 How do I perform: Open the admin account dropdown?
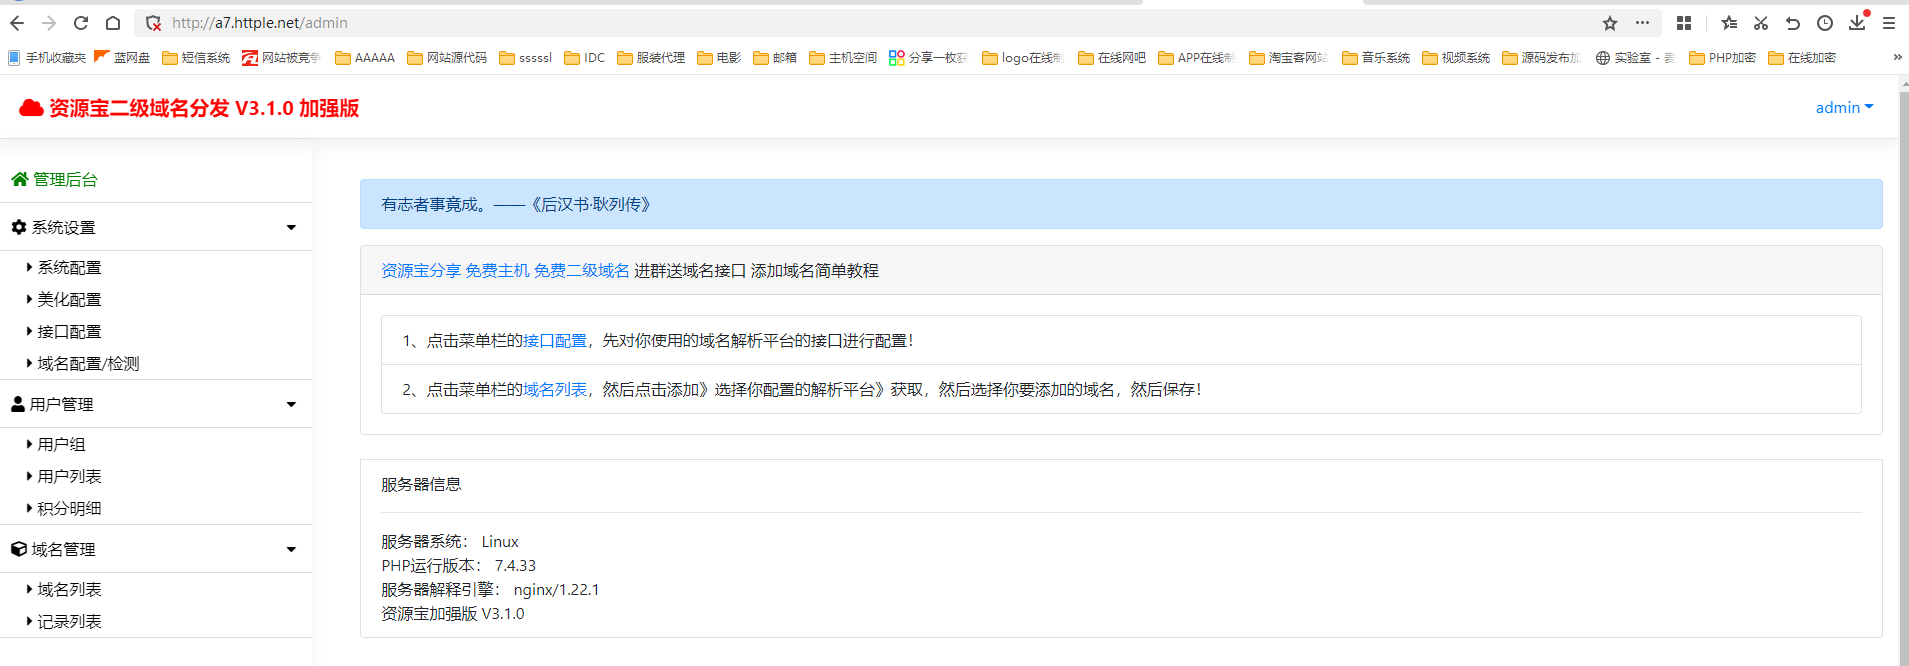(1844, 108)
